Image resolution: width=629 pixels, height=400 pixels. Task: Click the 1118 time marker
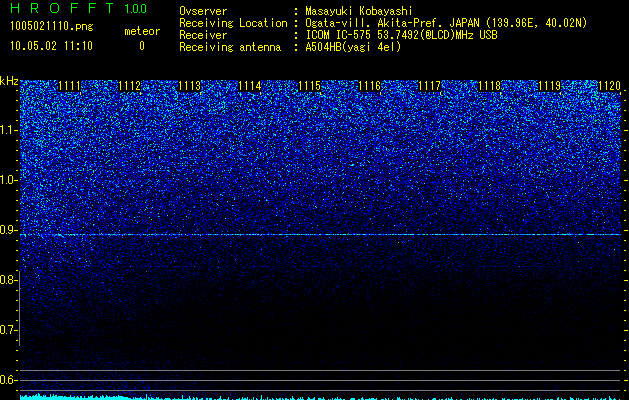tap(489, 86)
